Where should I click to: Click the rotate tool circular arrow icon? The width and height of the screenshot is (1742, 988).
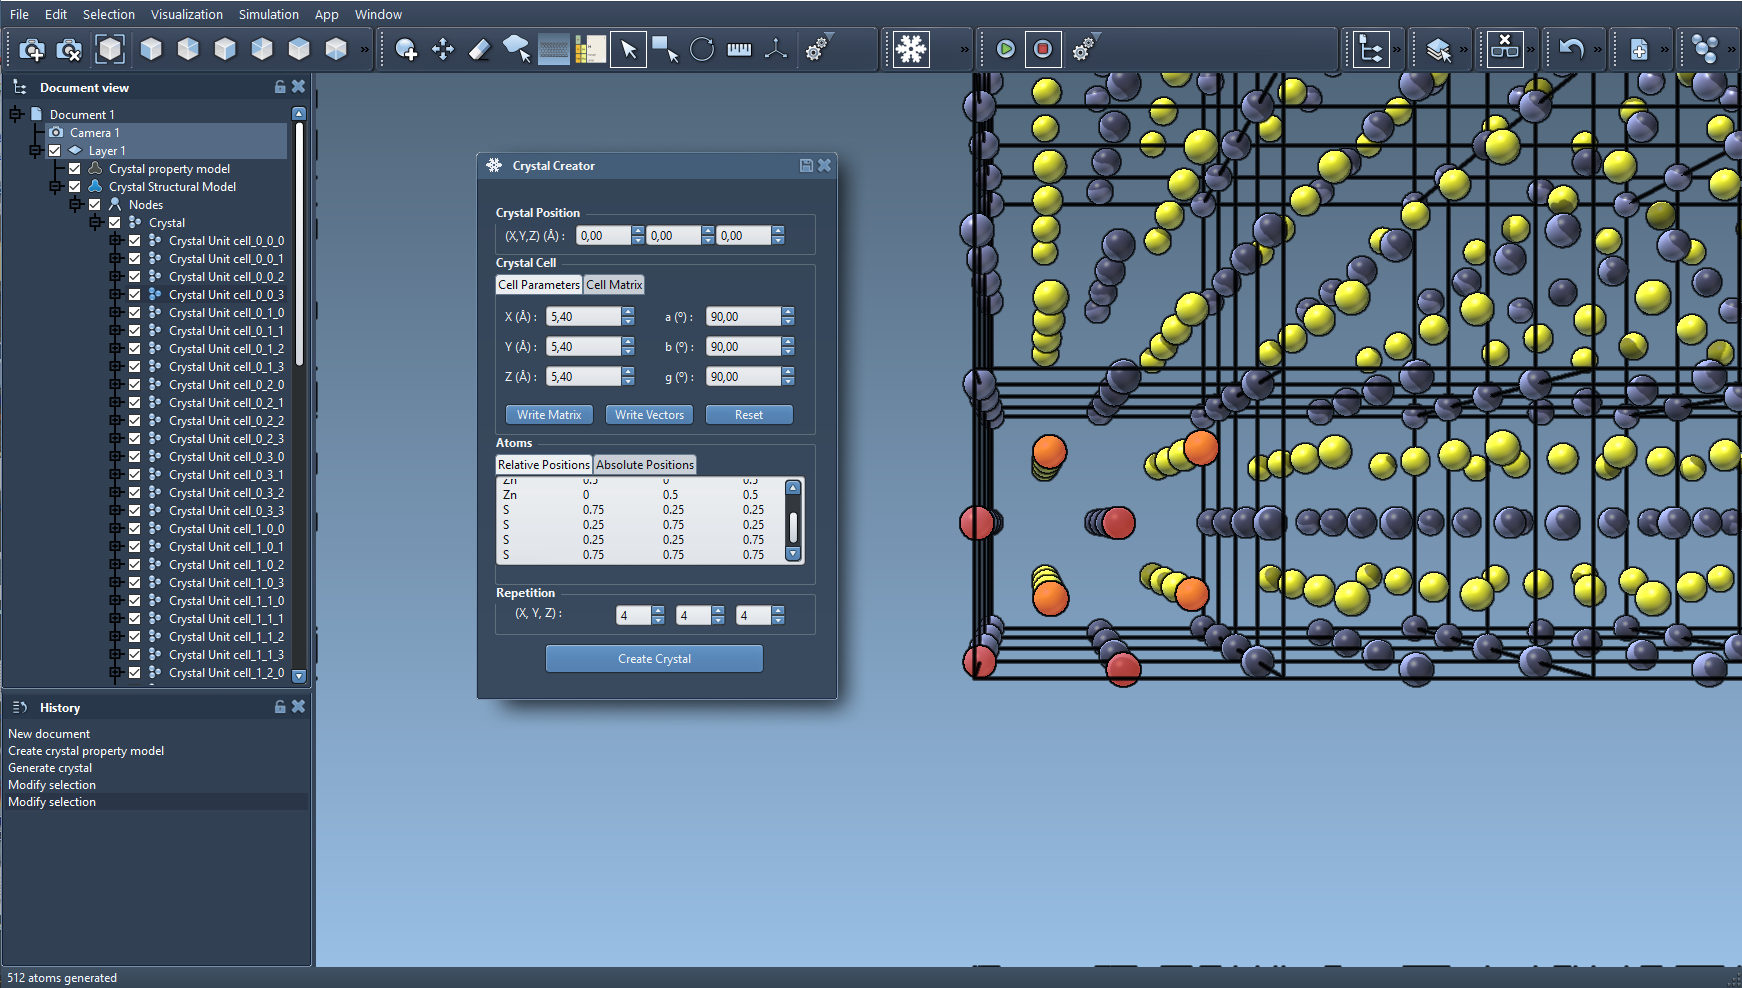702,49
